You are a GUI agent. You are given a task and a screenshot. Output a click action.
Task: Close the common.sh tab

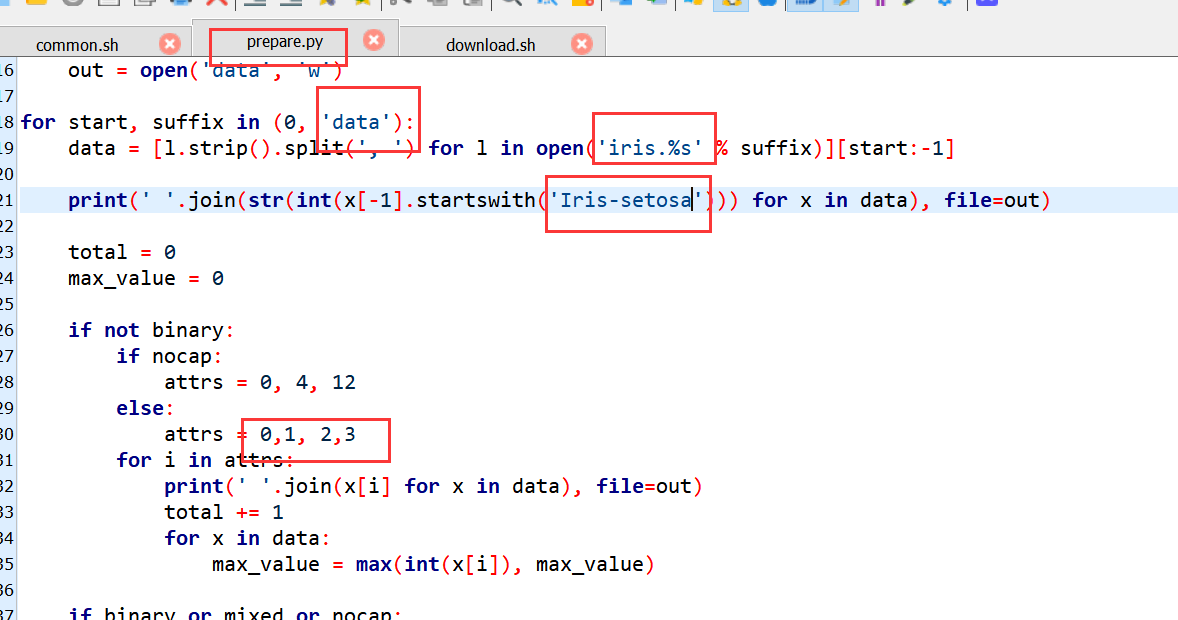click(x=170, y=44)
